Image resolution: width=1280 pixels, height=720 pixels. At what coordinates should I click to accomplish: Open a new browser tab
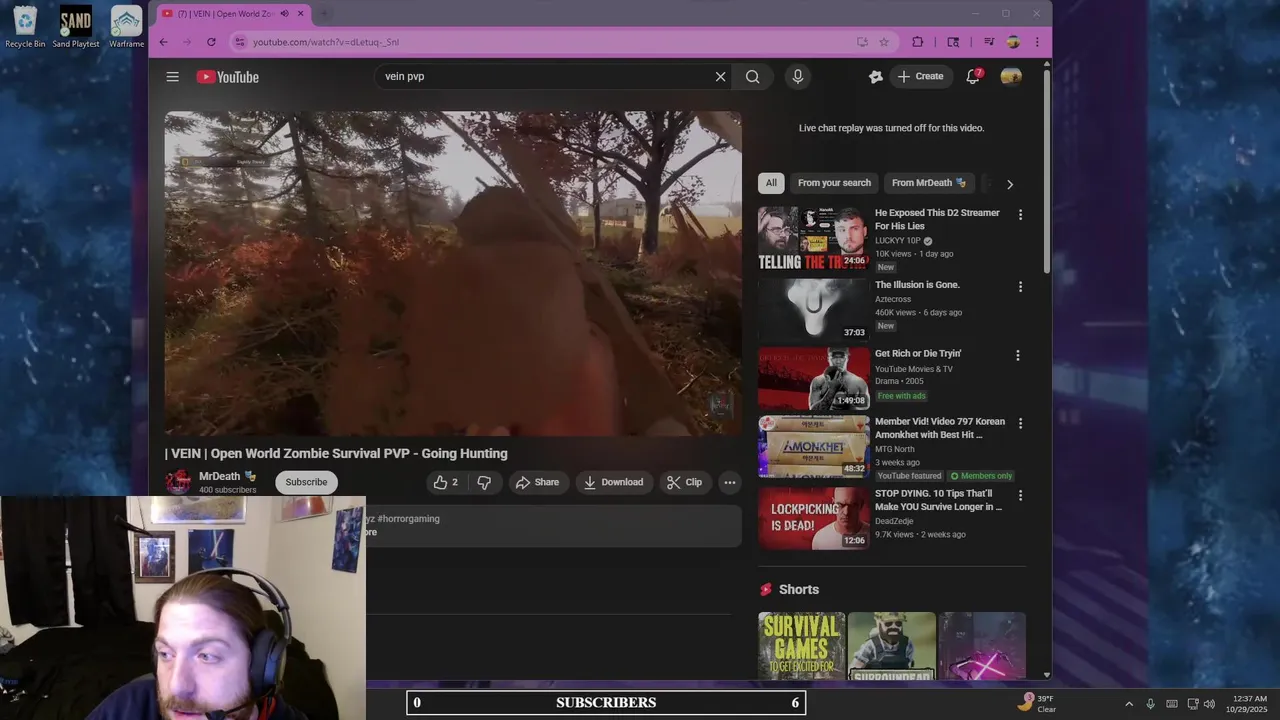[324, 14]
